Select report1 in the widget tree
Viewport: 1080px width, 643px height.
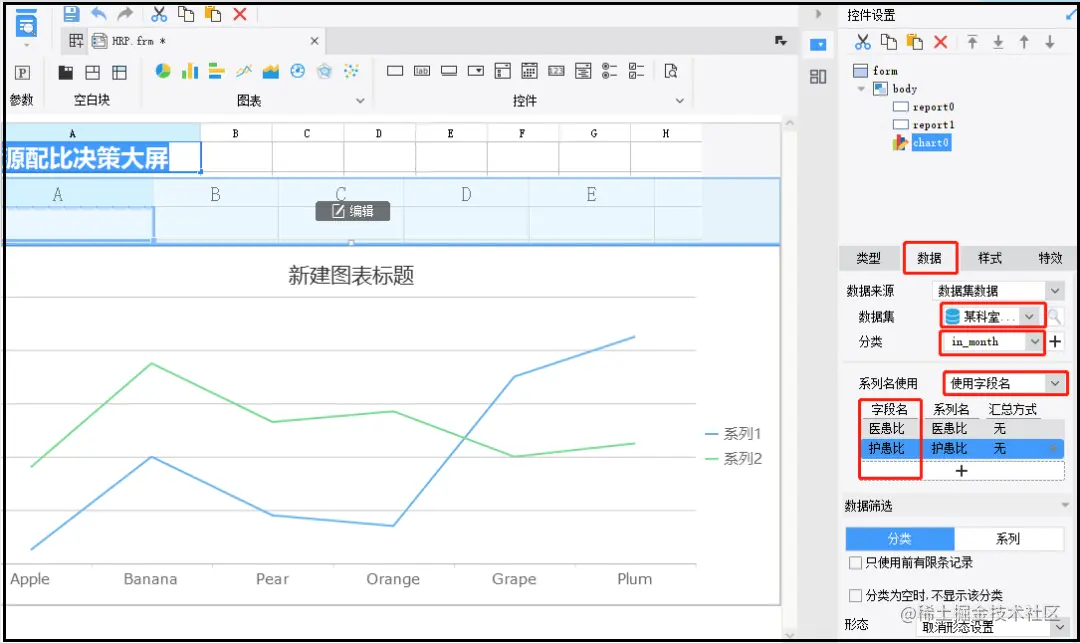[933, 125]
